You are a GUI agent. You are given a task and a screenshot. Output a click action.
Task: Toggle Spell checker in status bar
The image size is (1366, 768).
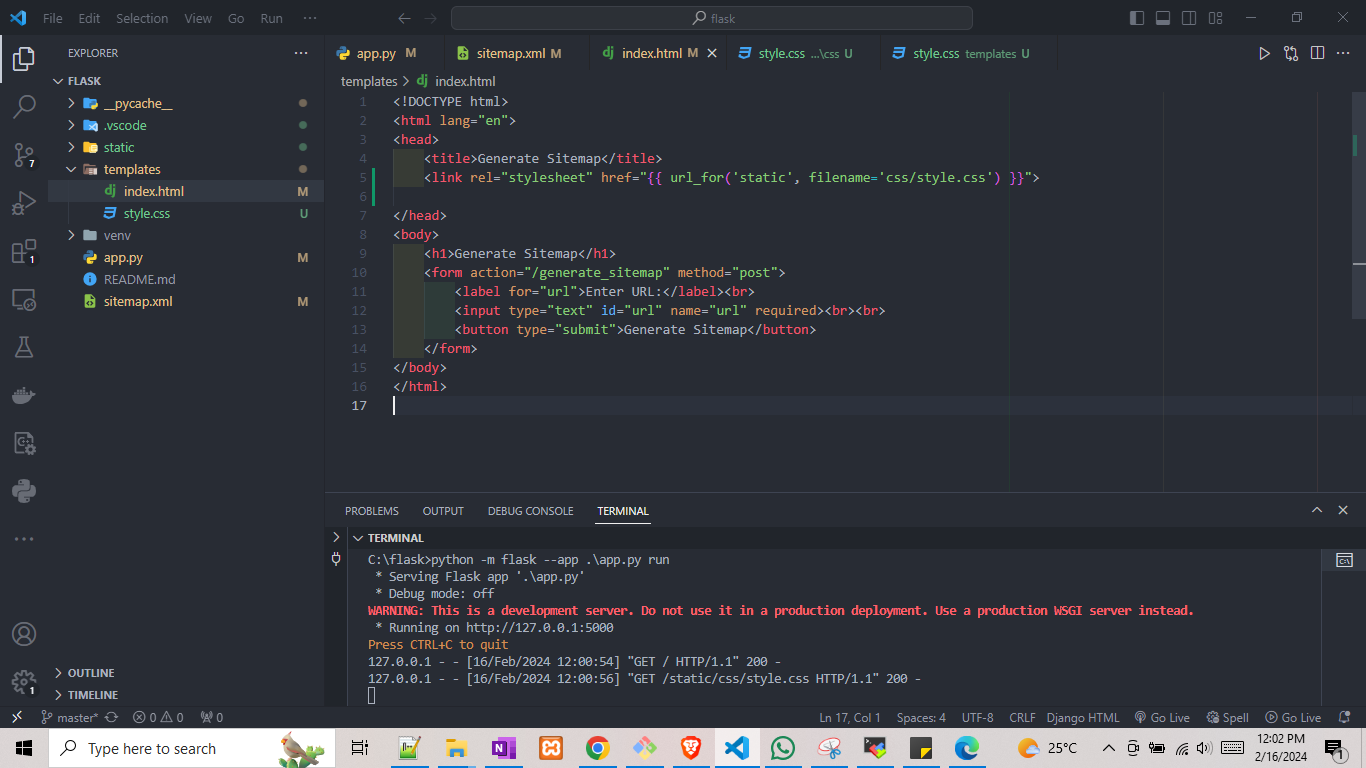[1228, 717]
